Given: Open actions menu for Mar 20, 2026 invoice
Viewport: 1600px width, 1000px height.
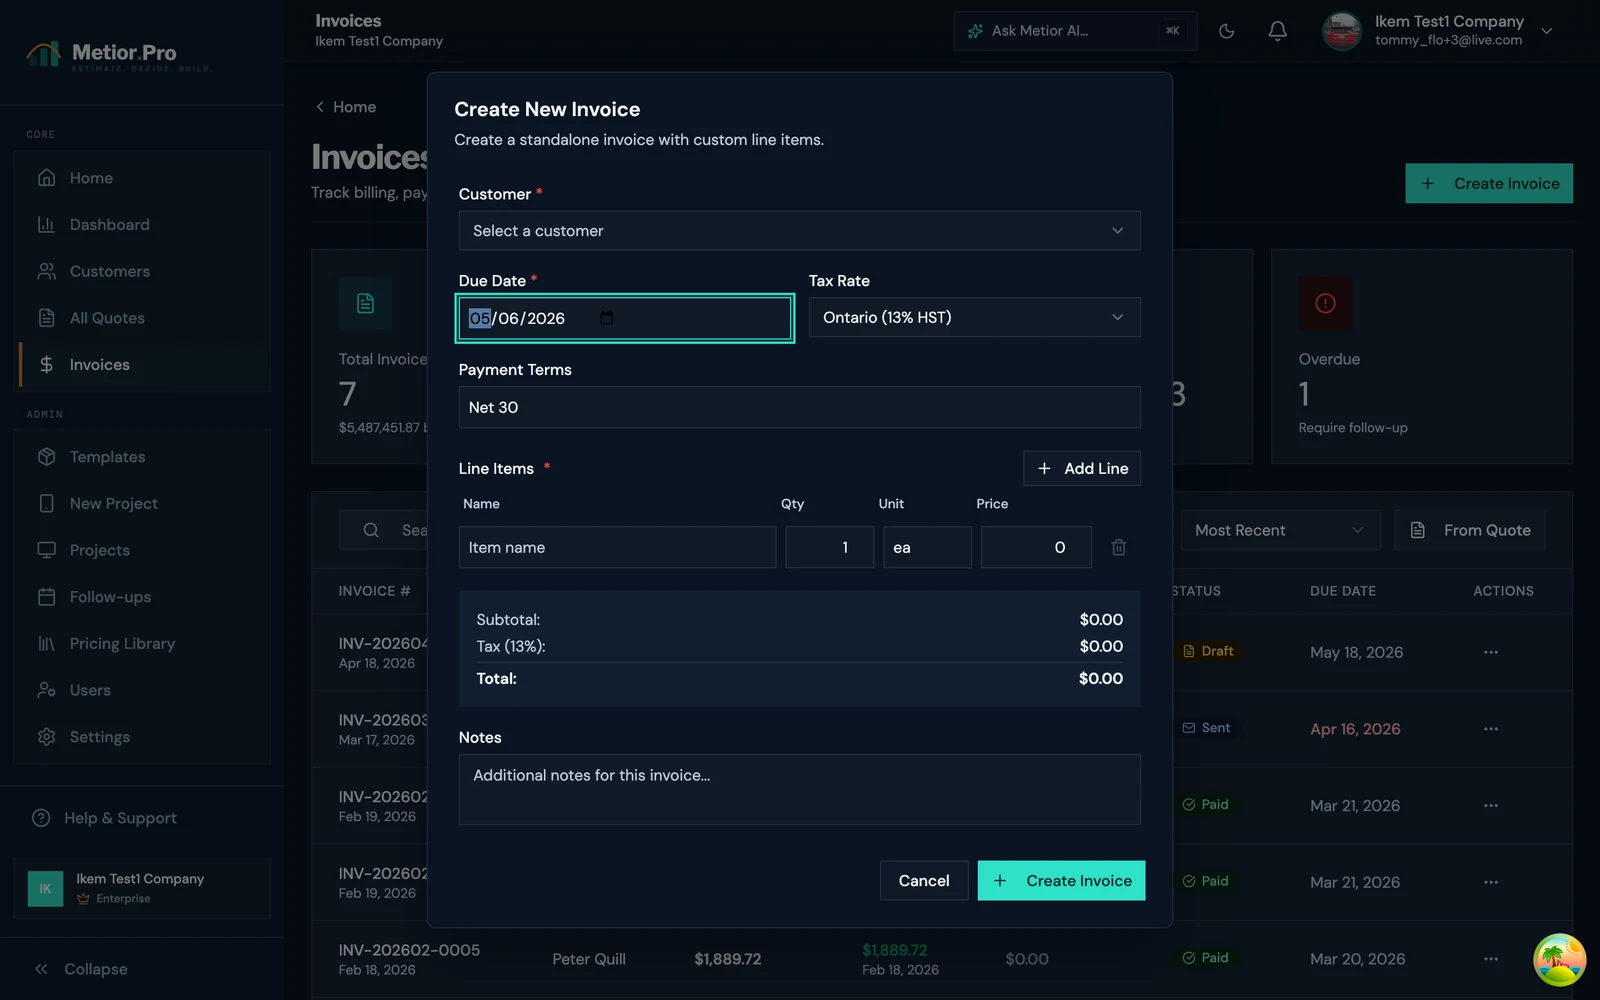Looking at the screenshot, I should pos(1491,959).
